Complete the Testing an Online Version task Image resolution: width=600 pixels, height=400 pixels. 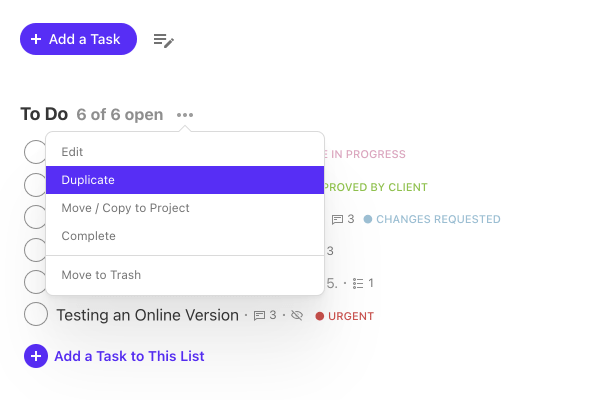point(36,314)
